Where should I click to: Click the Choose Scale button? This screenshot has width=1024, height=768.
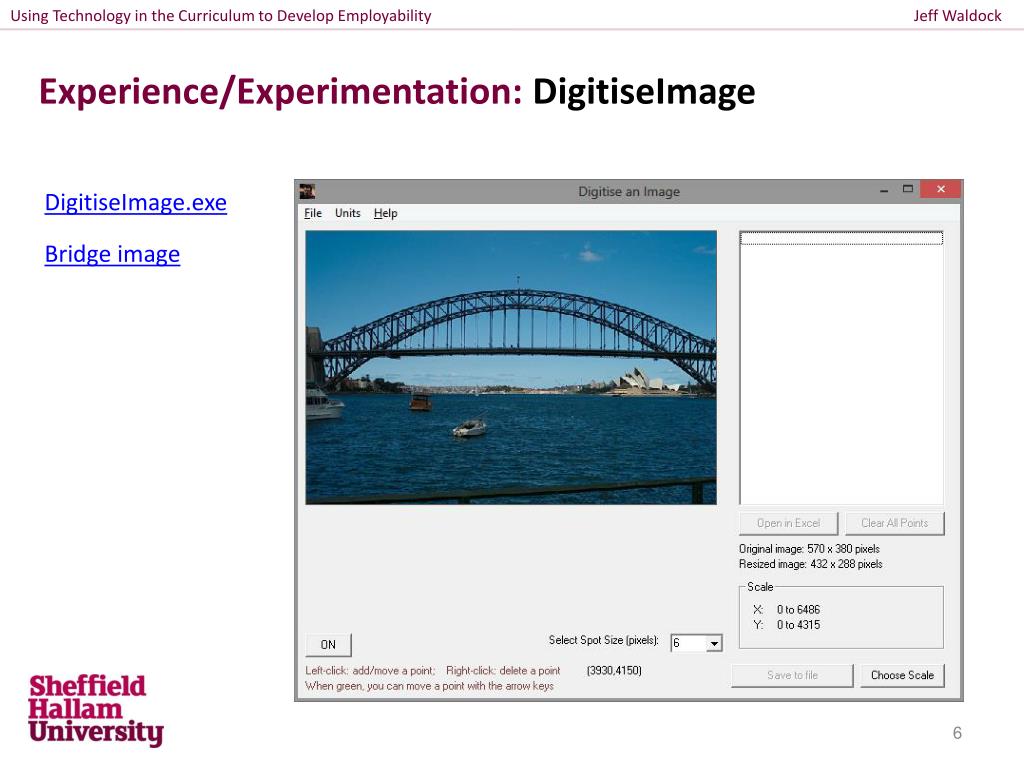point(902,675)
